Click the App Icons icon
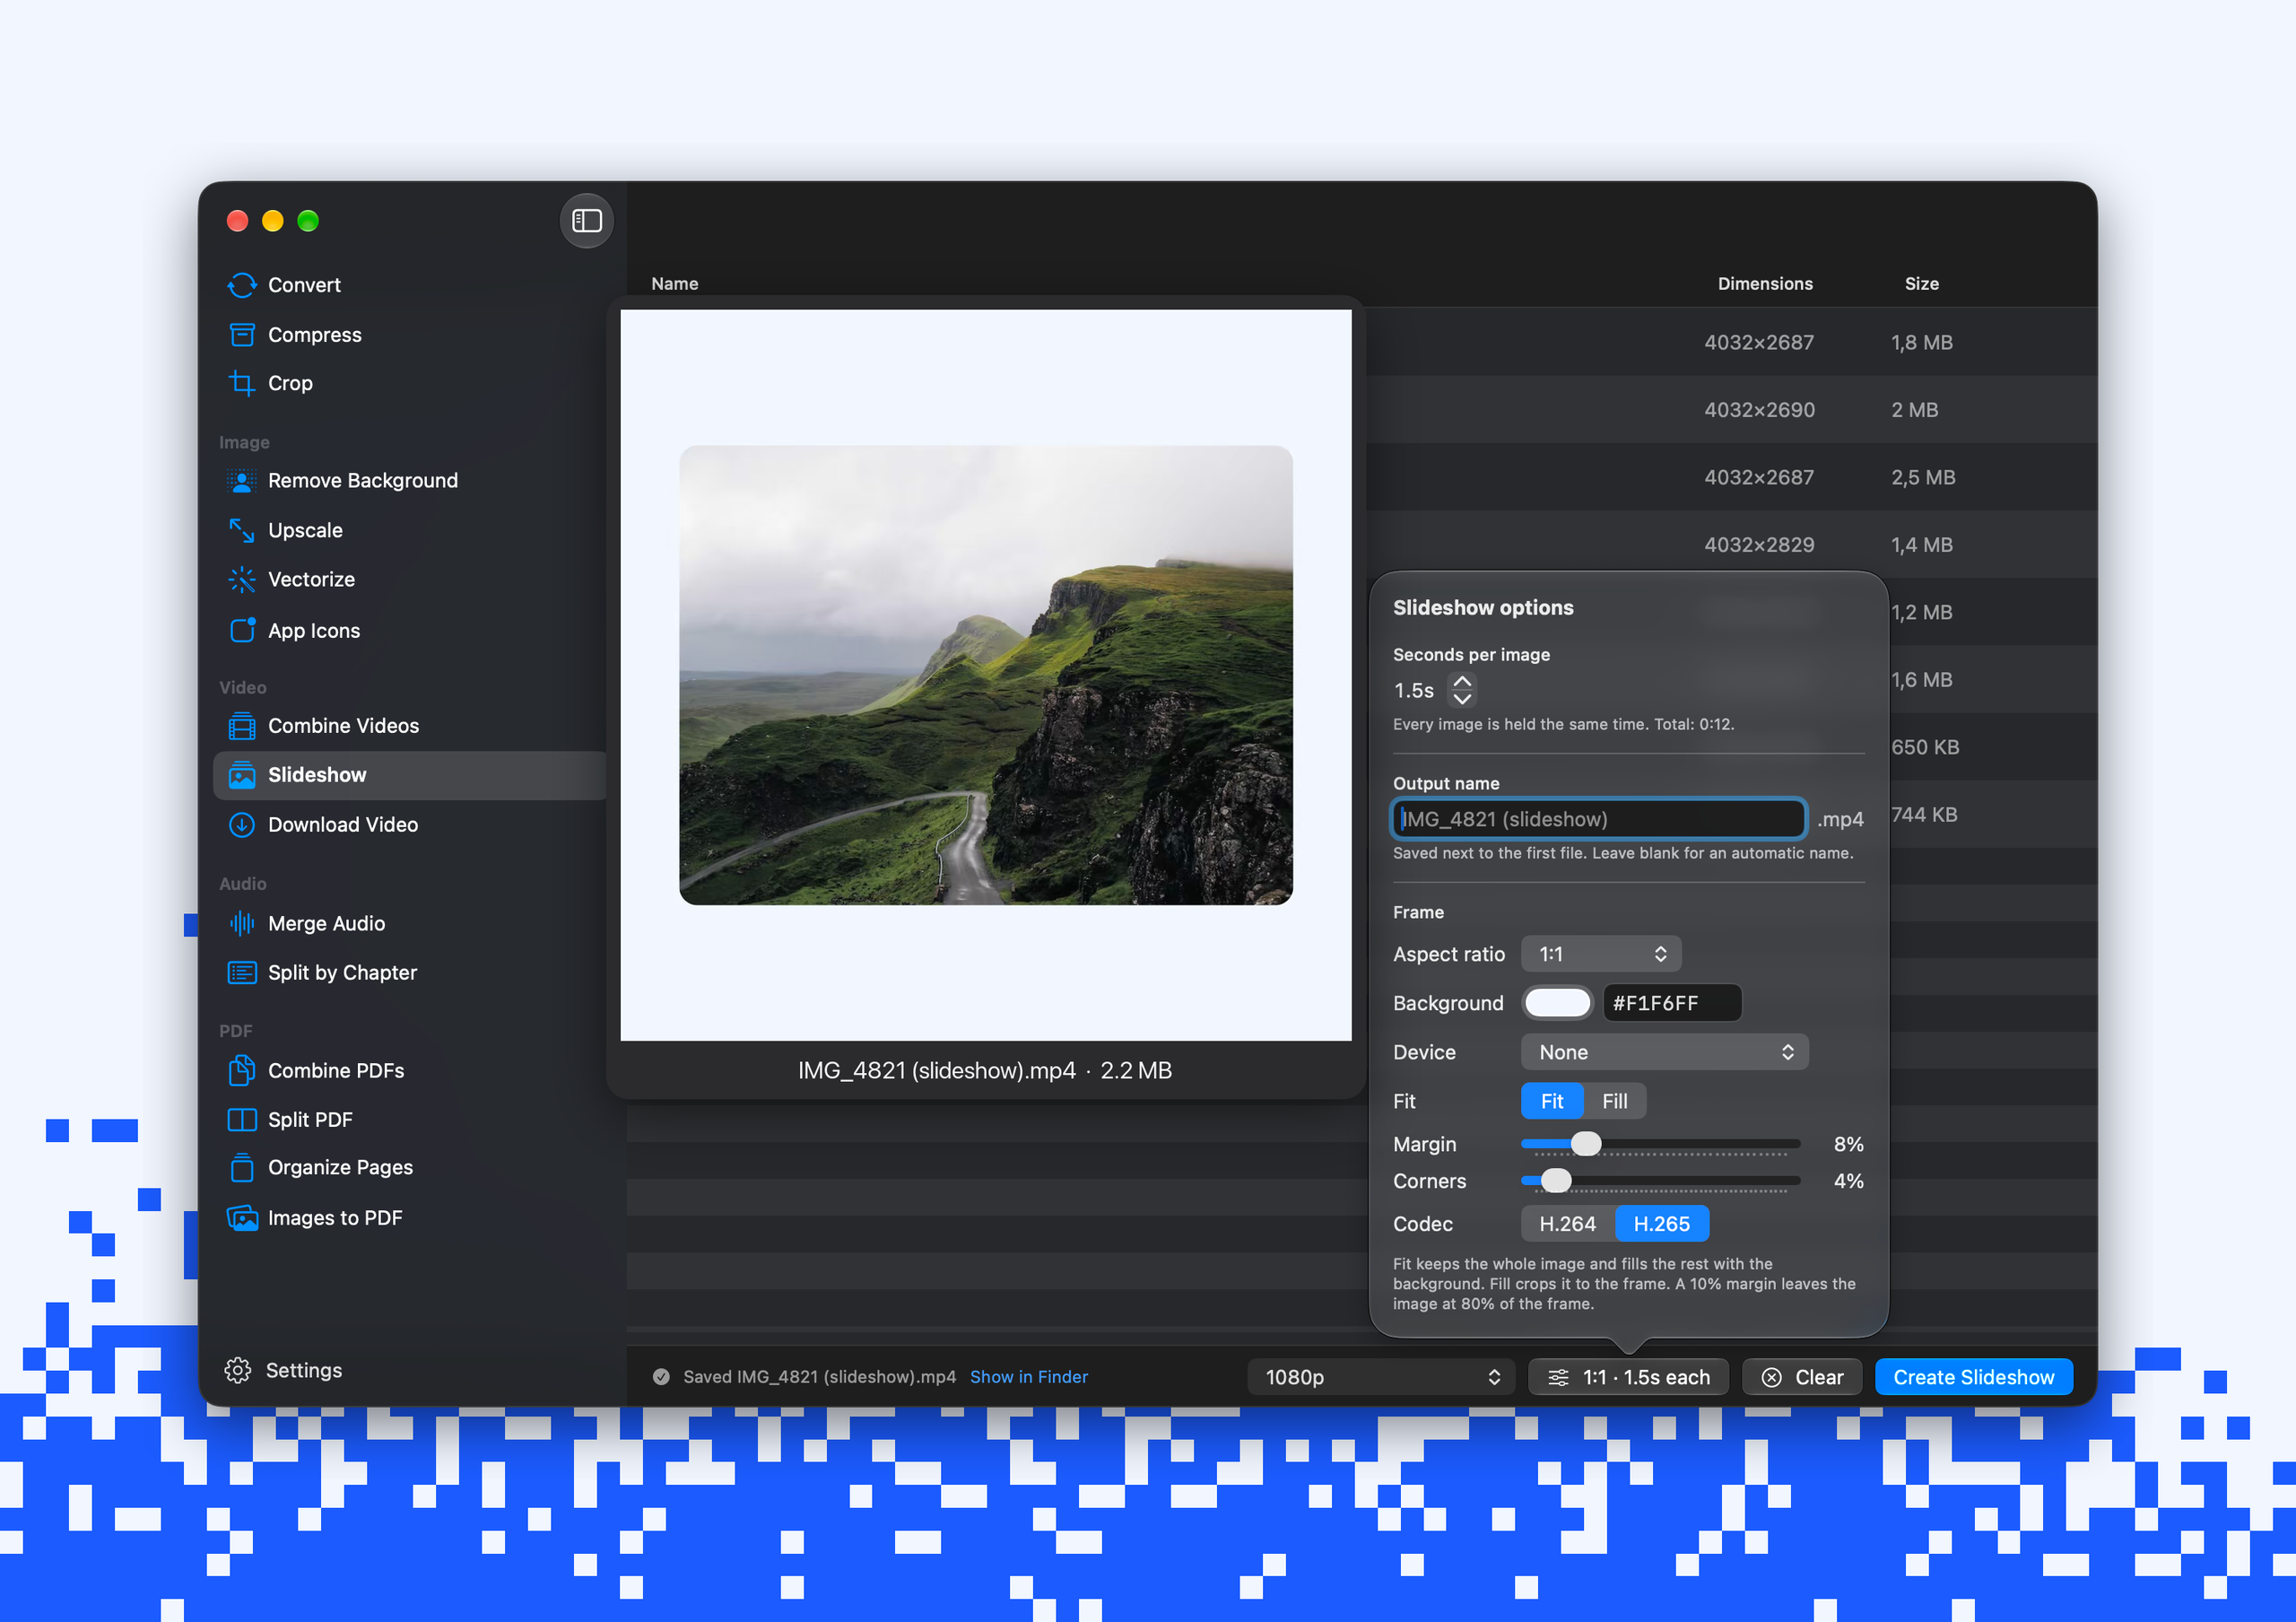Screen dimensions: 2296x1622 242,630
